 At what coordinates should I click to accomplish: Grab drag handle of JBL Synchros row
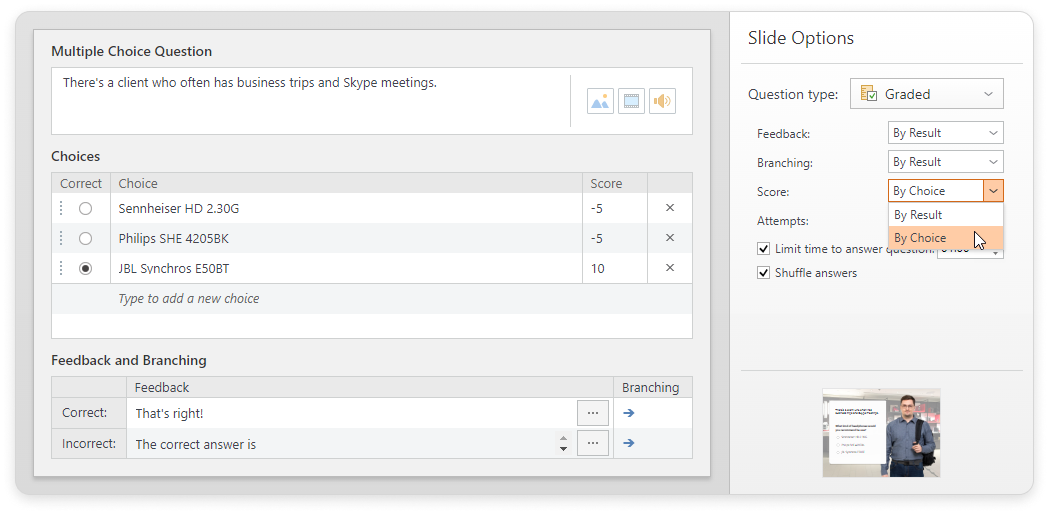pos(62,268)
